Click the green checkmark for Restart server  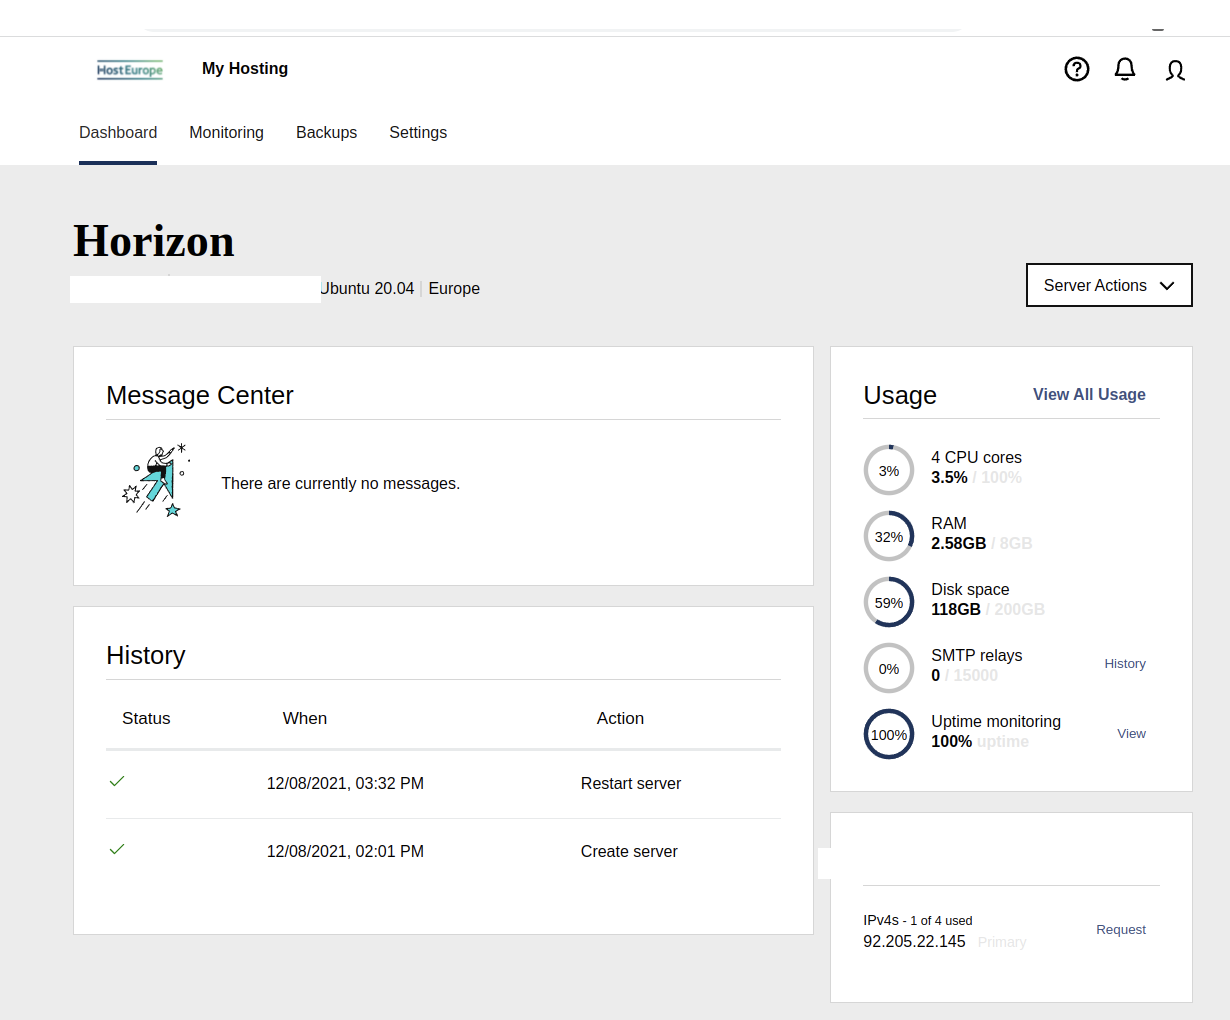pos(117,781)
